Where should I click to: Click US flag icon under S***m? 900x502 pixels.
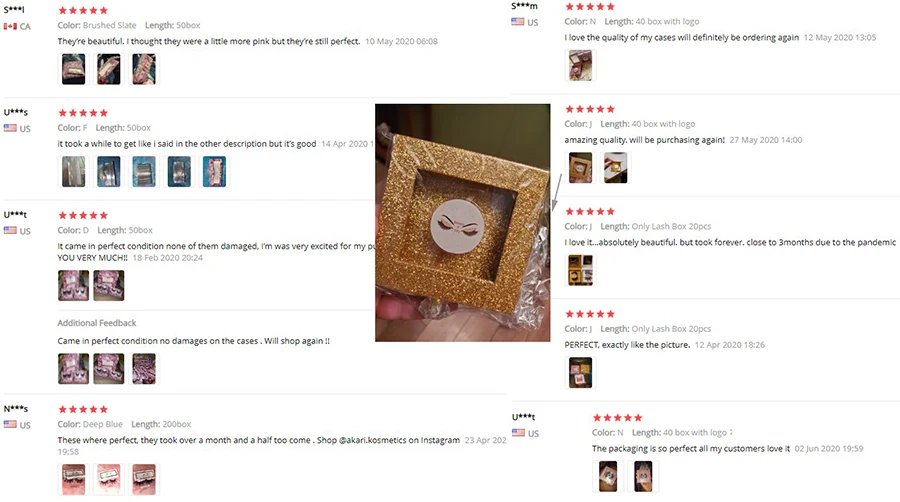click(518, 22)
